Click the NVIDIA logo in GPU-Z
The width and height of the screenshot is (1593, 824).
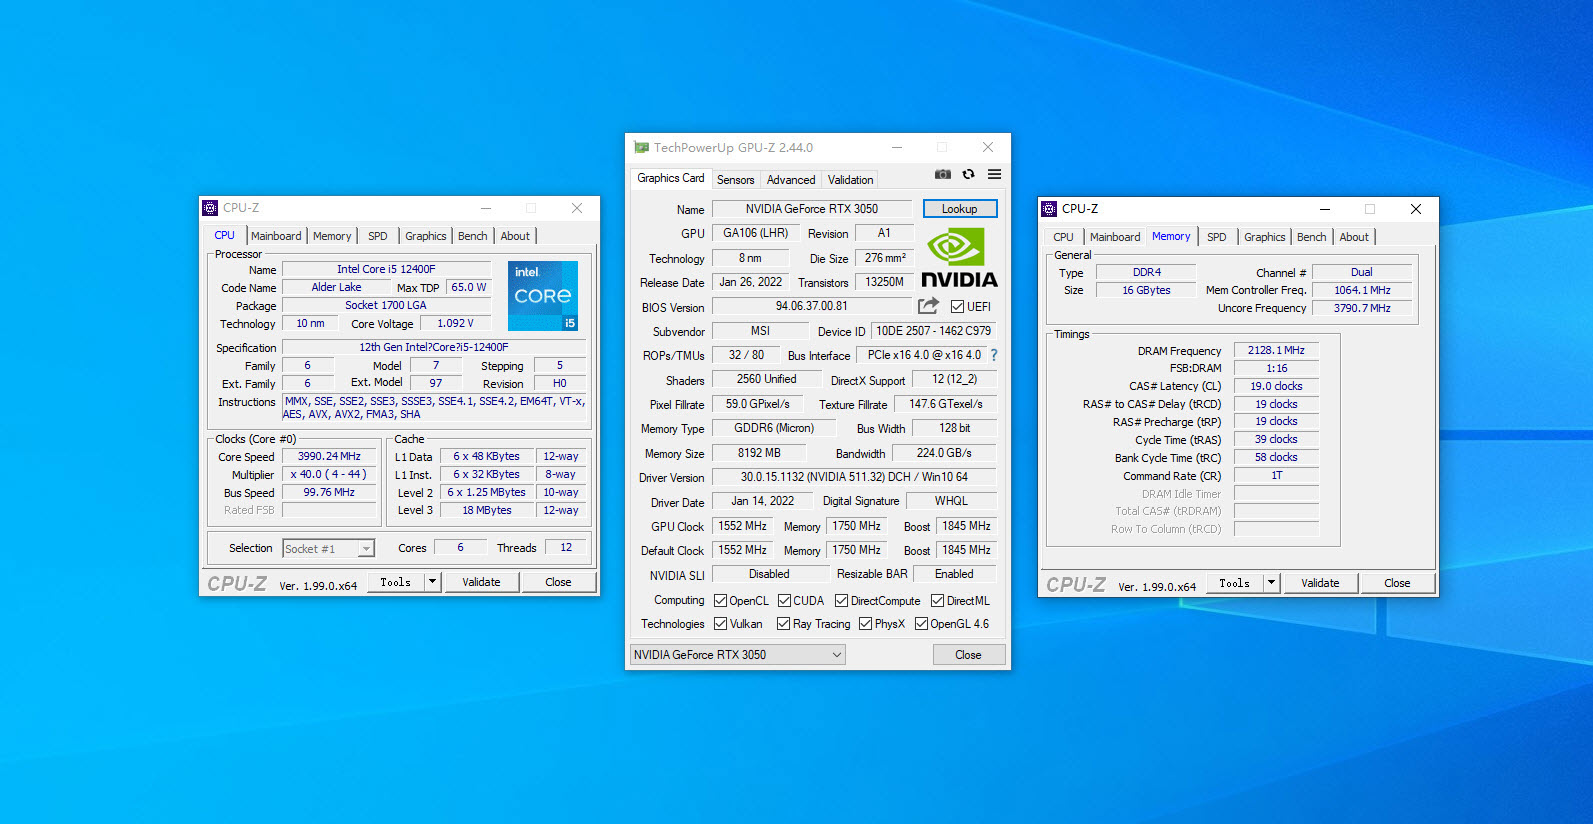(958, 258)
